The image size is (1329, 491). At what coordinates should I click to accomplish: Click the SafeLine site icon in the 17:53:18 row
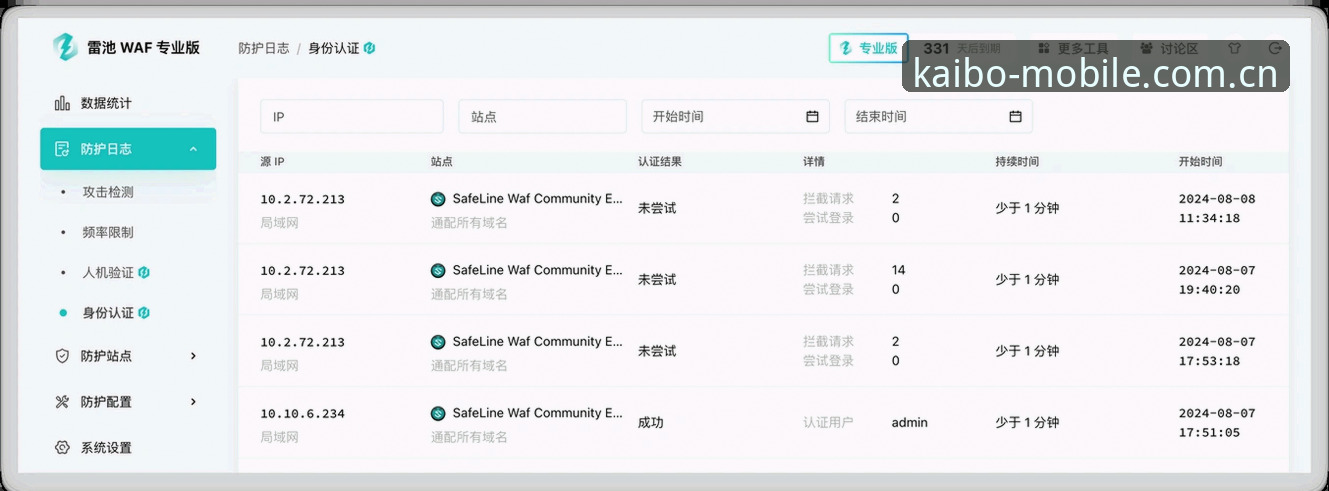click(438, 342)
